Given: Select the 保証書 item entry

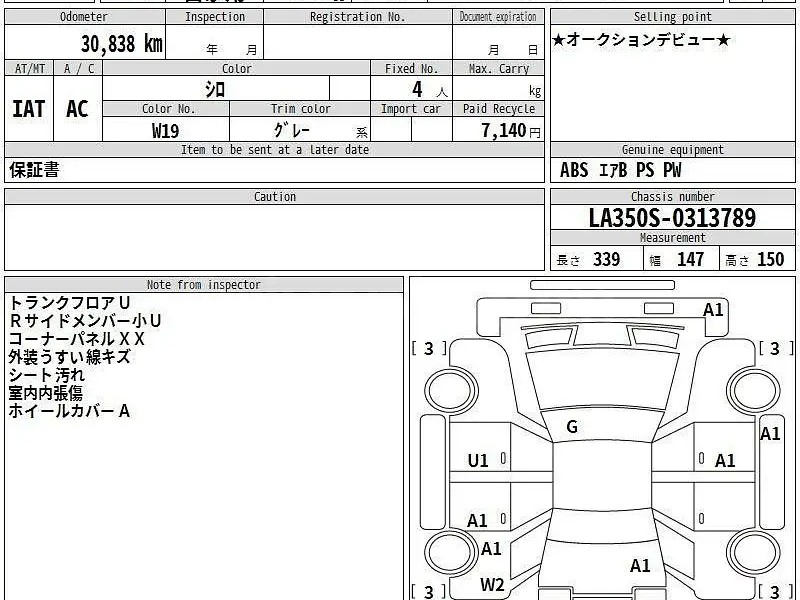Looking at the screenshot, I should point(35,170).
